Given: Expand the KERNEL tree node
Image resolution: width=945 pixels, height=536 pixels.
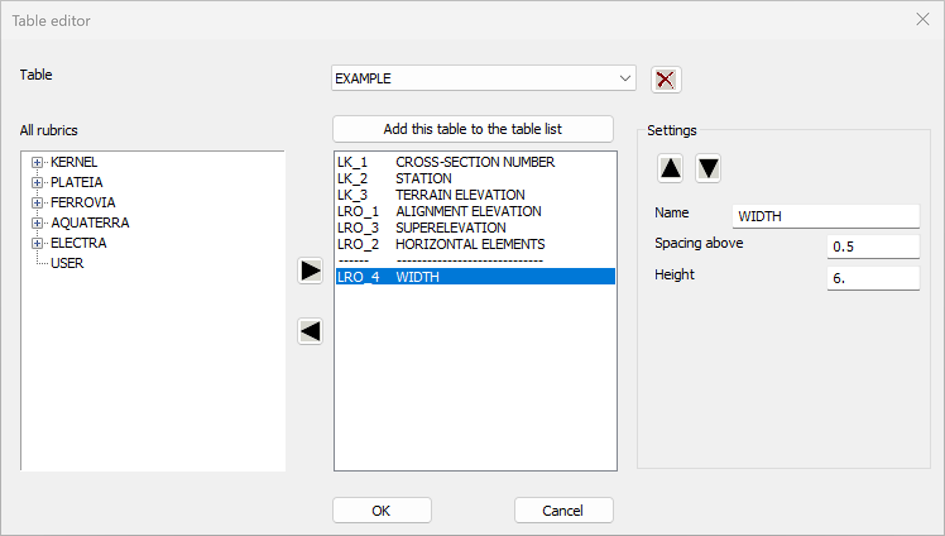Looking at the screenshot, I should point(37,162).
